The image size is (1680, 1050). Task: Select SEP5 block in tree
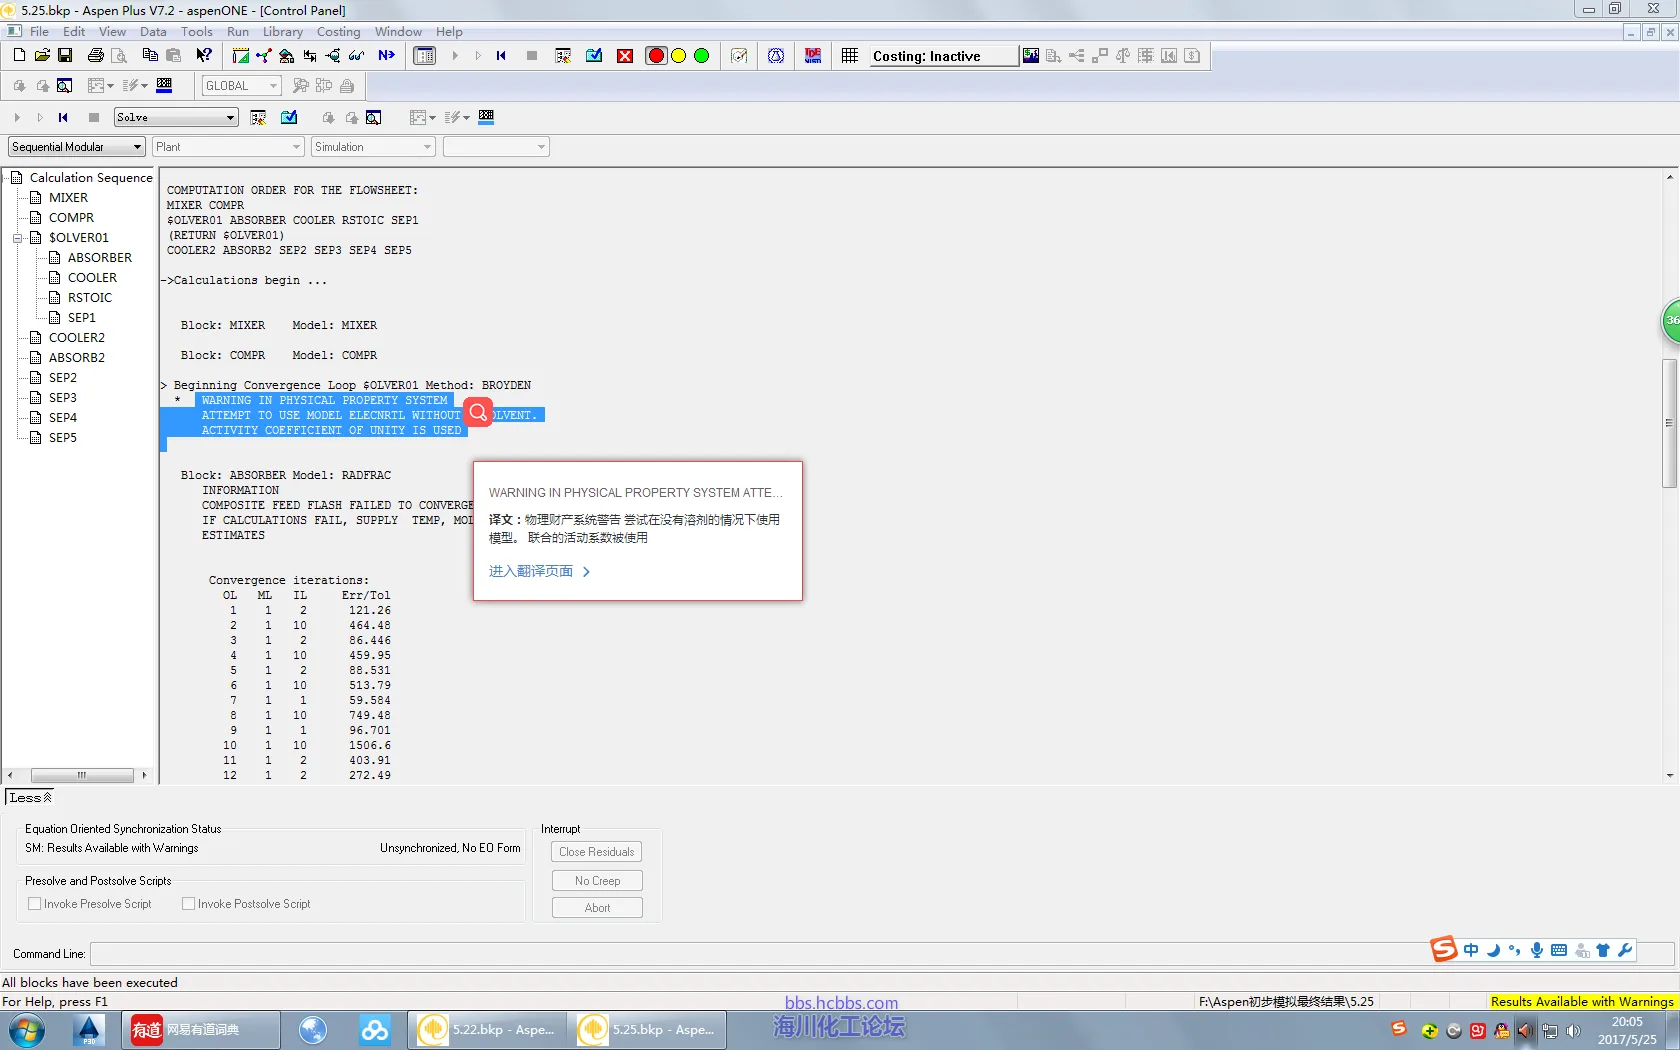(x=62, y=438)
